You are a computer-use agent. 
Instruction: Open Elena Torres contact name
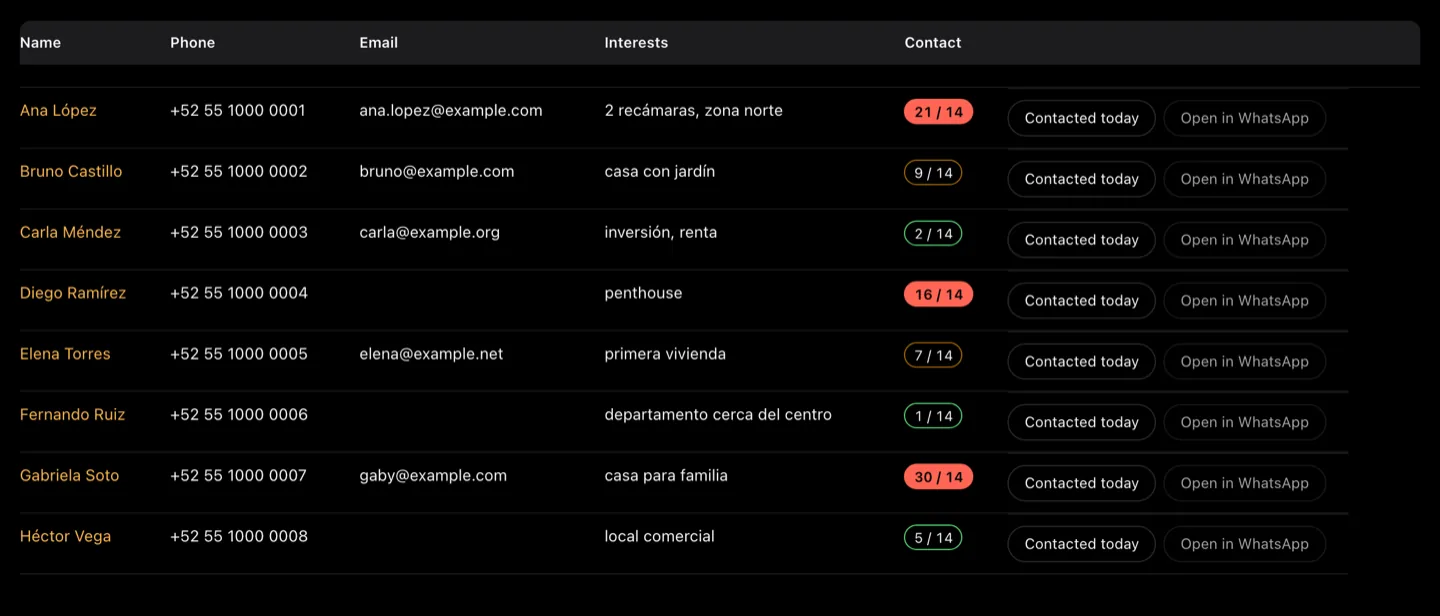point(65,354)
